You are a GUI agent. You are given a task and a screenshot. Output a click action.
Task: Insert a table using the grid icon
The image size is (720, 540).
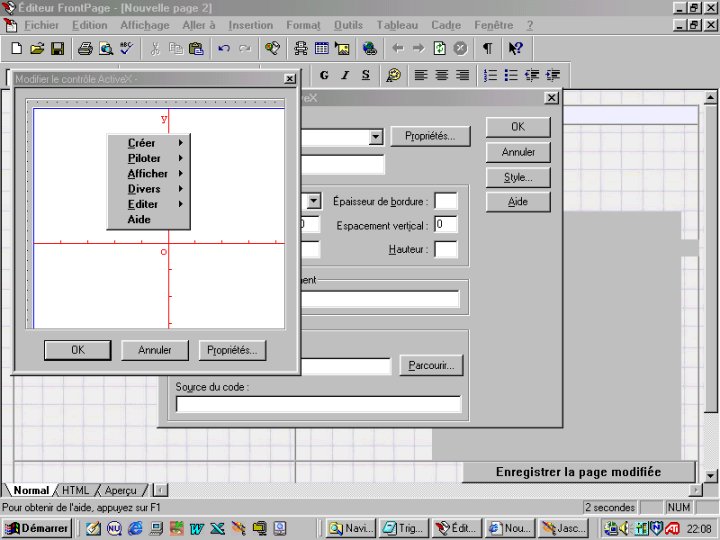(321, 48)
